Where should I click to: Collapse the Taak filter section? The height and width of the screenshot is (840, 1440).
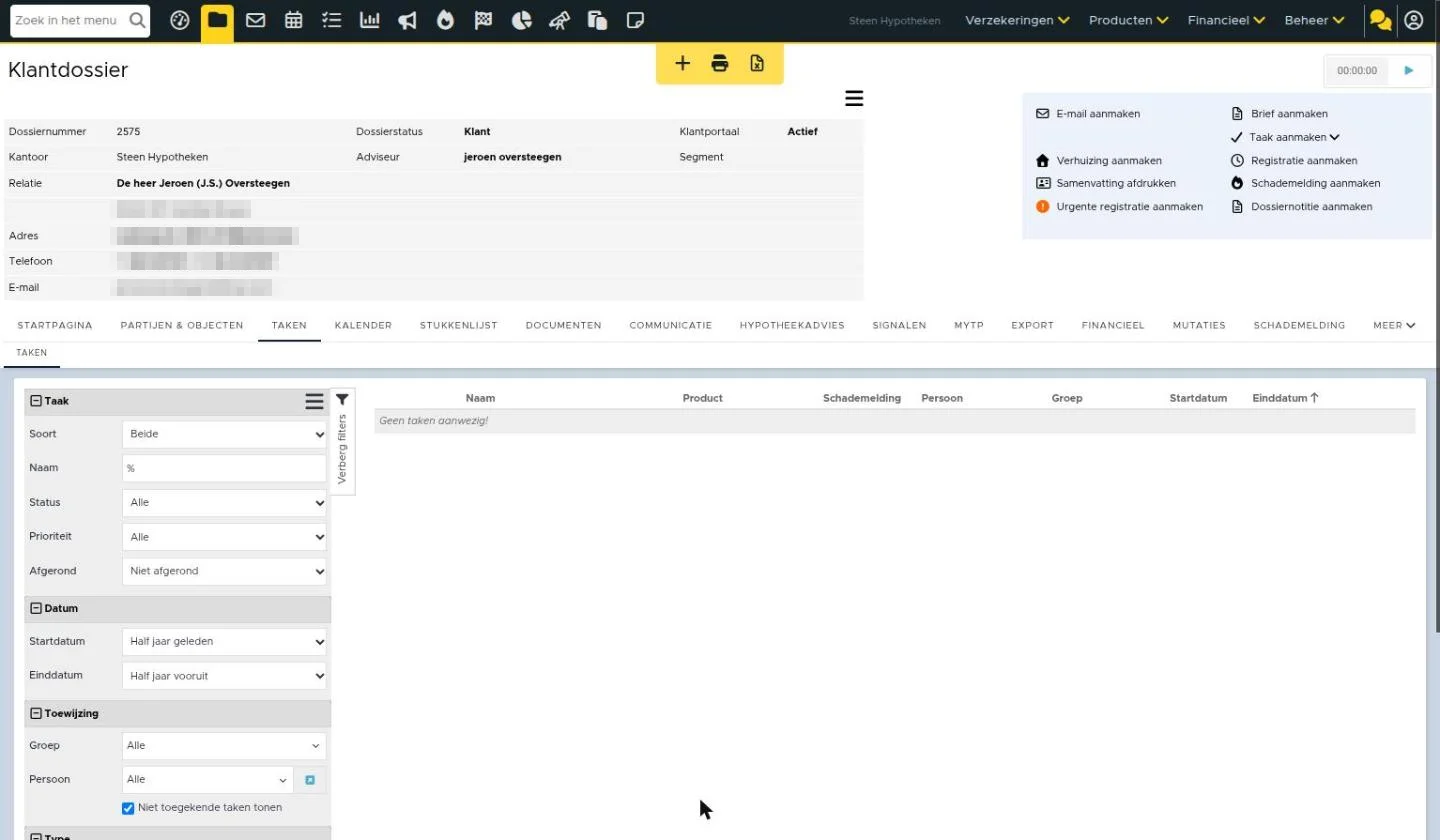(36, 401)
